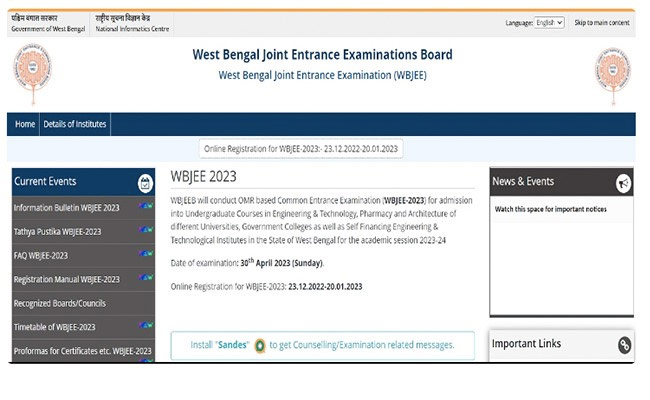Screen dimensions: 650x400
Task: Click the Online Registration for WBJEE-2023 banner
Action: point(301,148)
